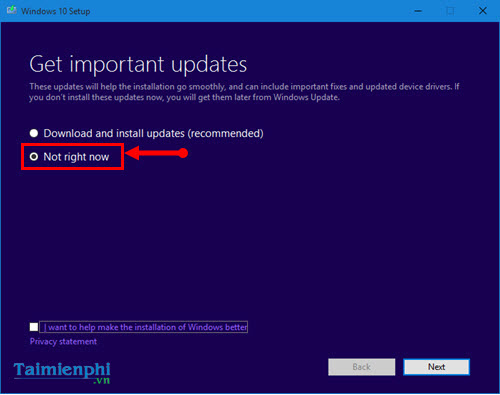The height and width of the screenshot is (395, 500).
Task: Click the 'I want to help make the installation' label
Action: coord(144,327)
